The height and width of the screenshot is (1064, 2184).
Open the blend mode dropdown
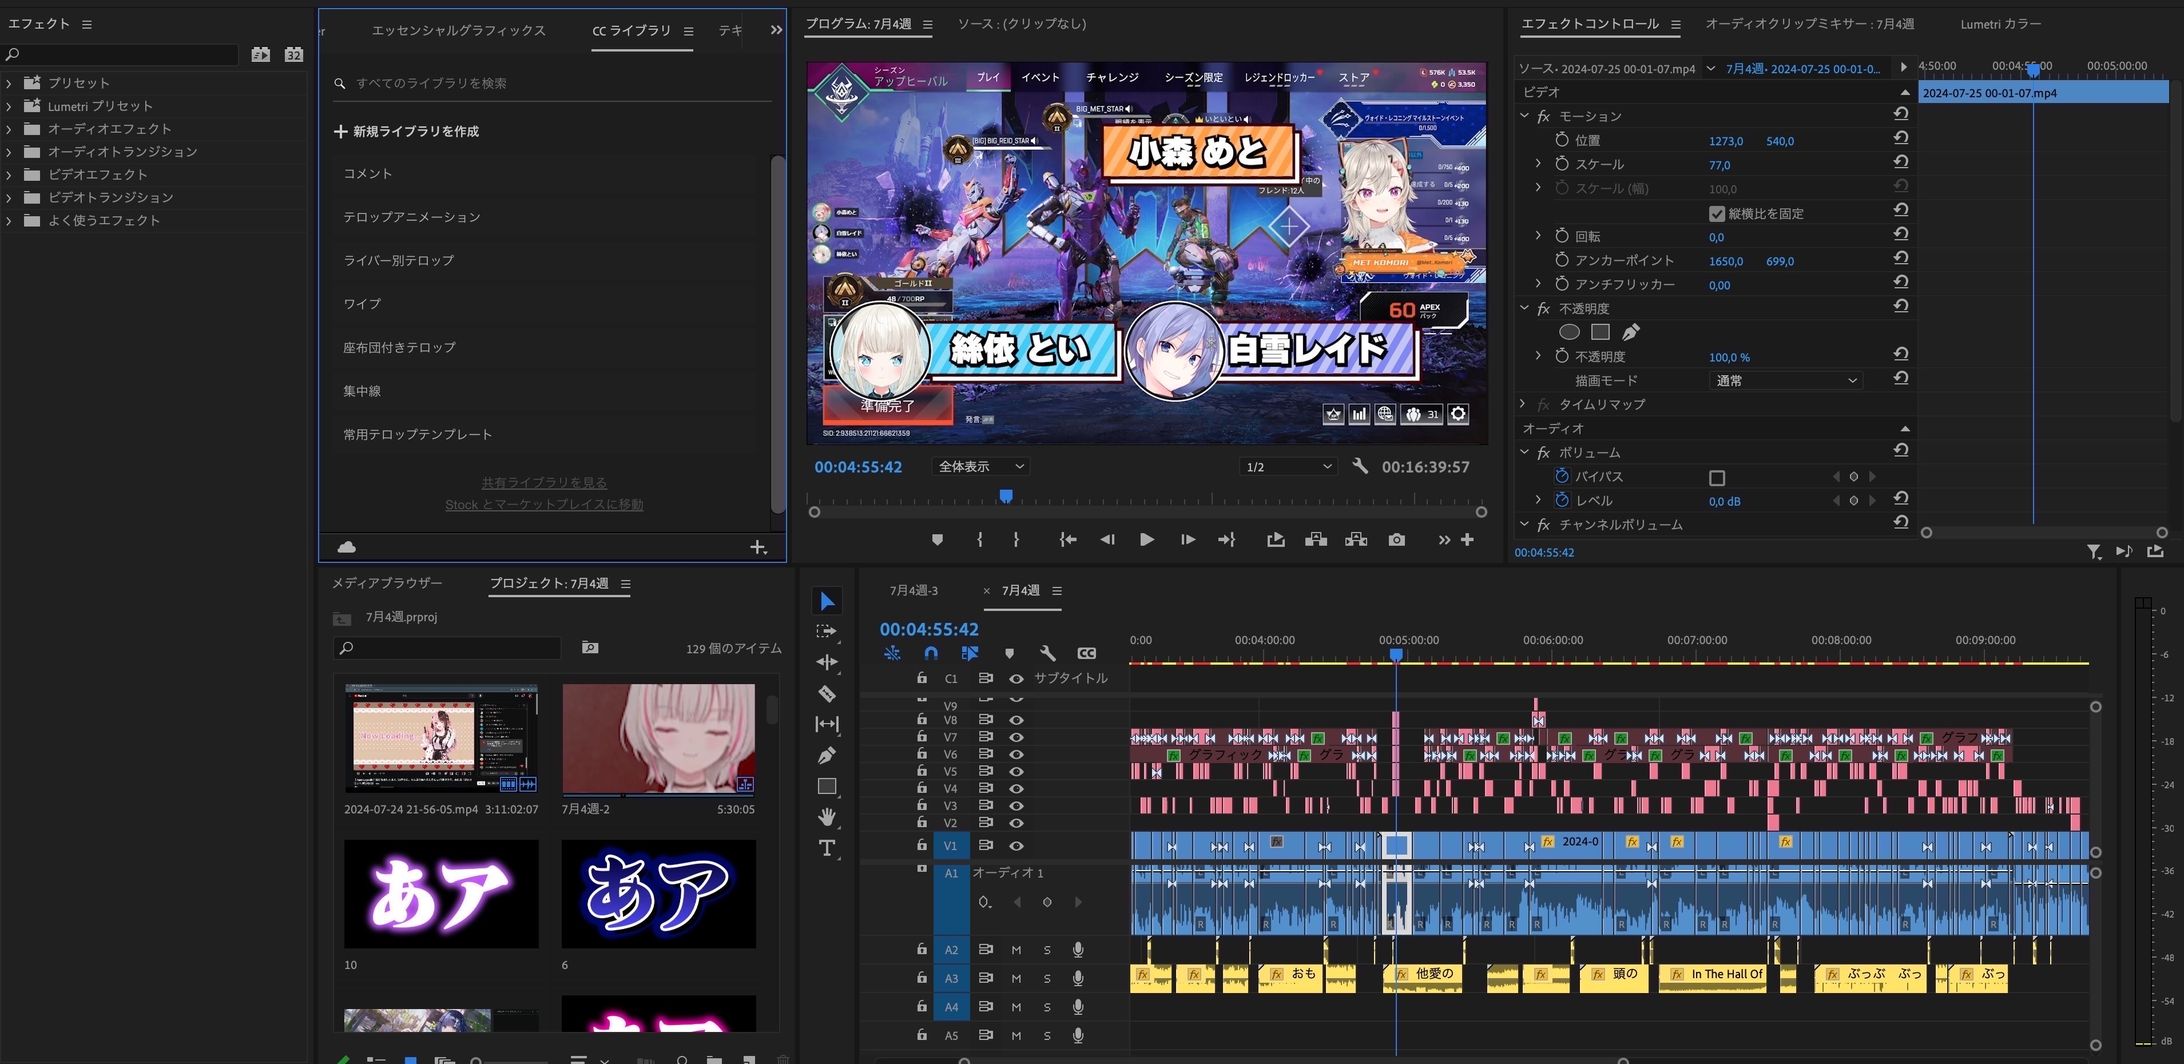click(1785, 381)
